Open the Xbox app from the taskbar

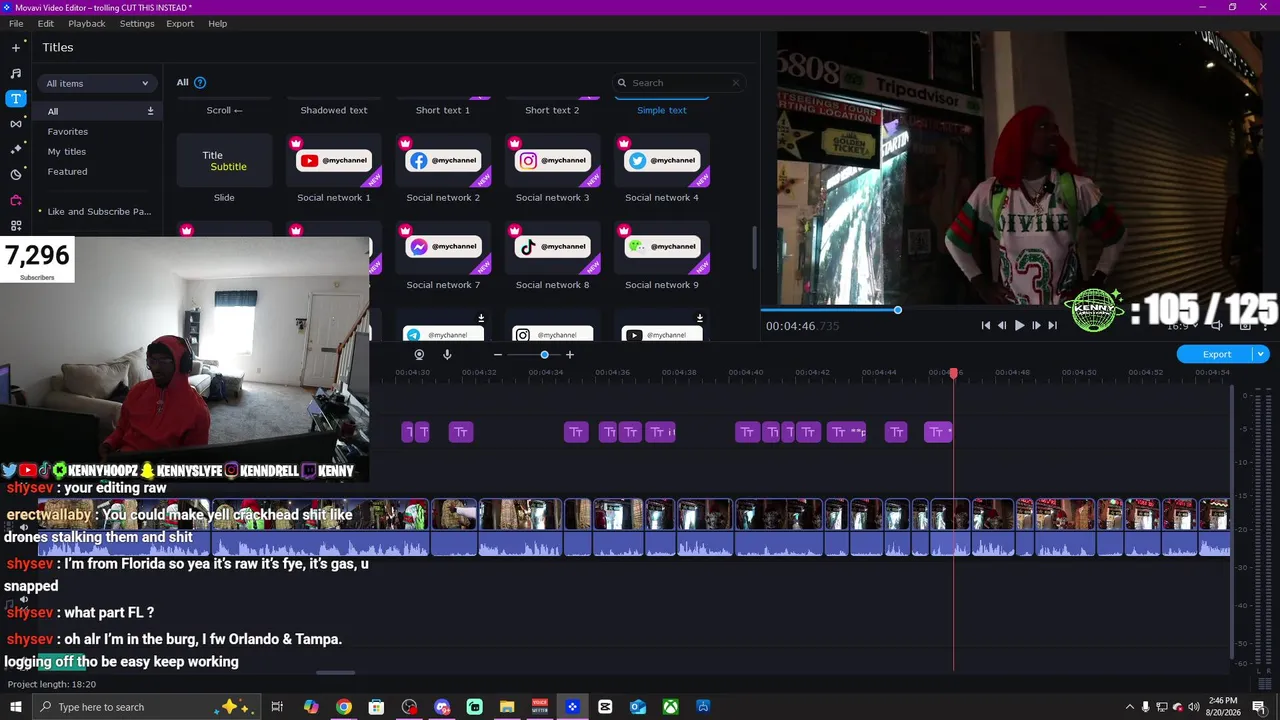tap(671, 707)
